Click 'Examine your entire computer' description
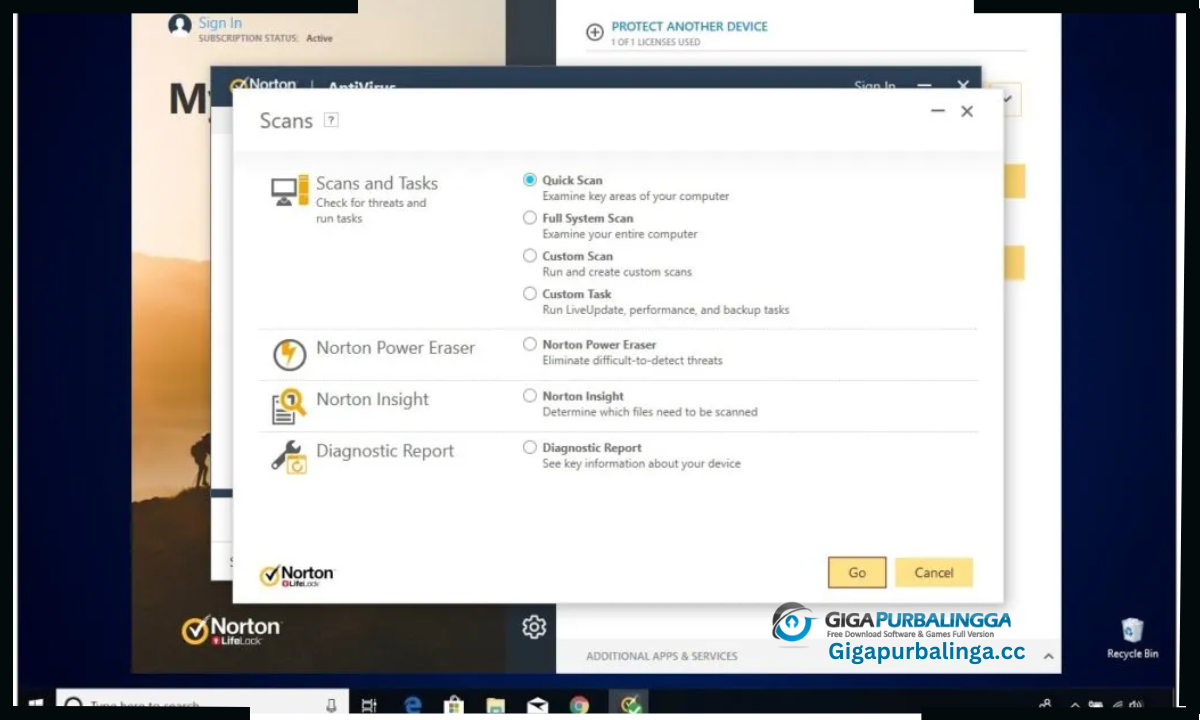Image resolution: width=1200 pixels, height=720 pixels. point(620,234)
